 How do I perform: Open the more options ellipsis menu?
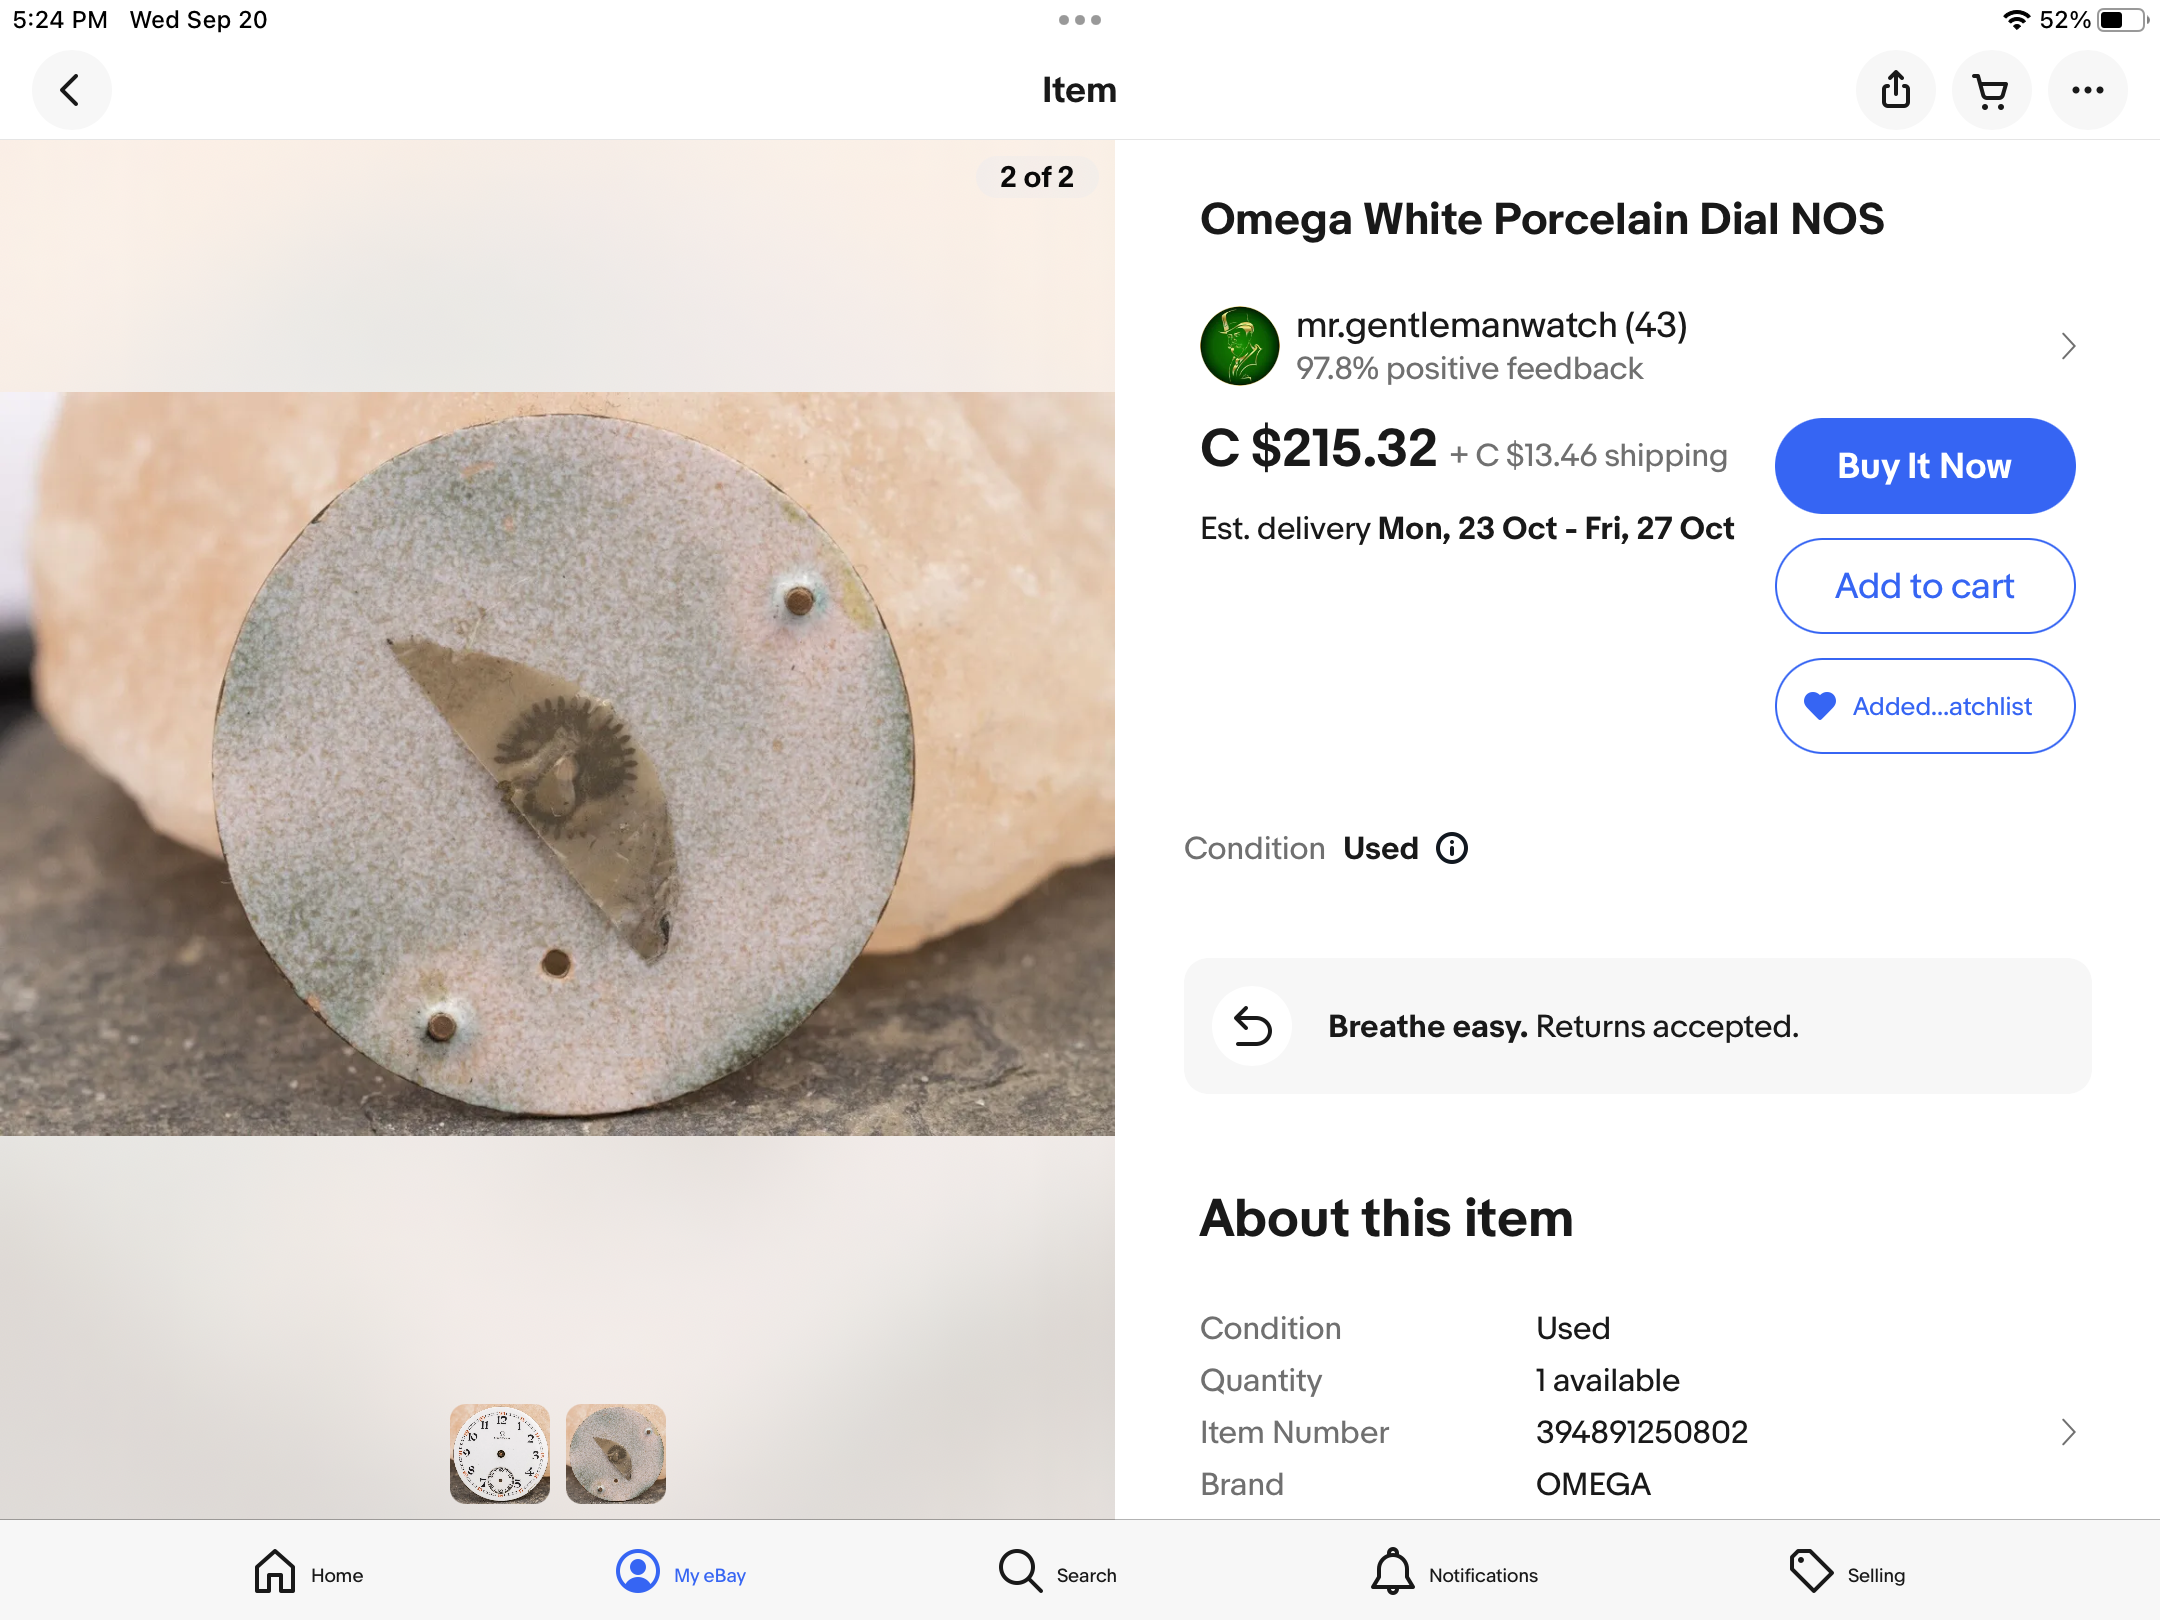pyautogui.click(x=2087, y=90)
